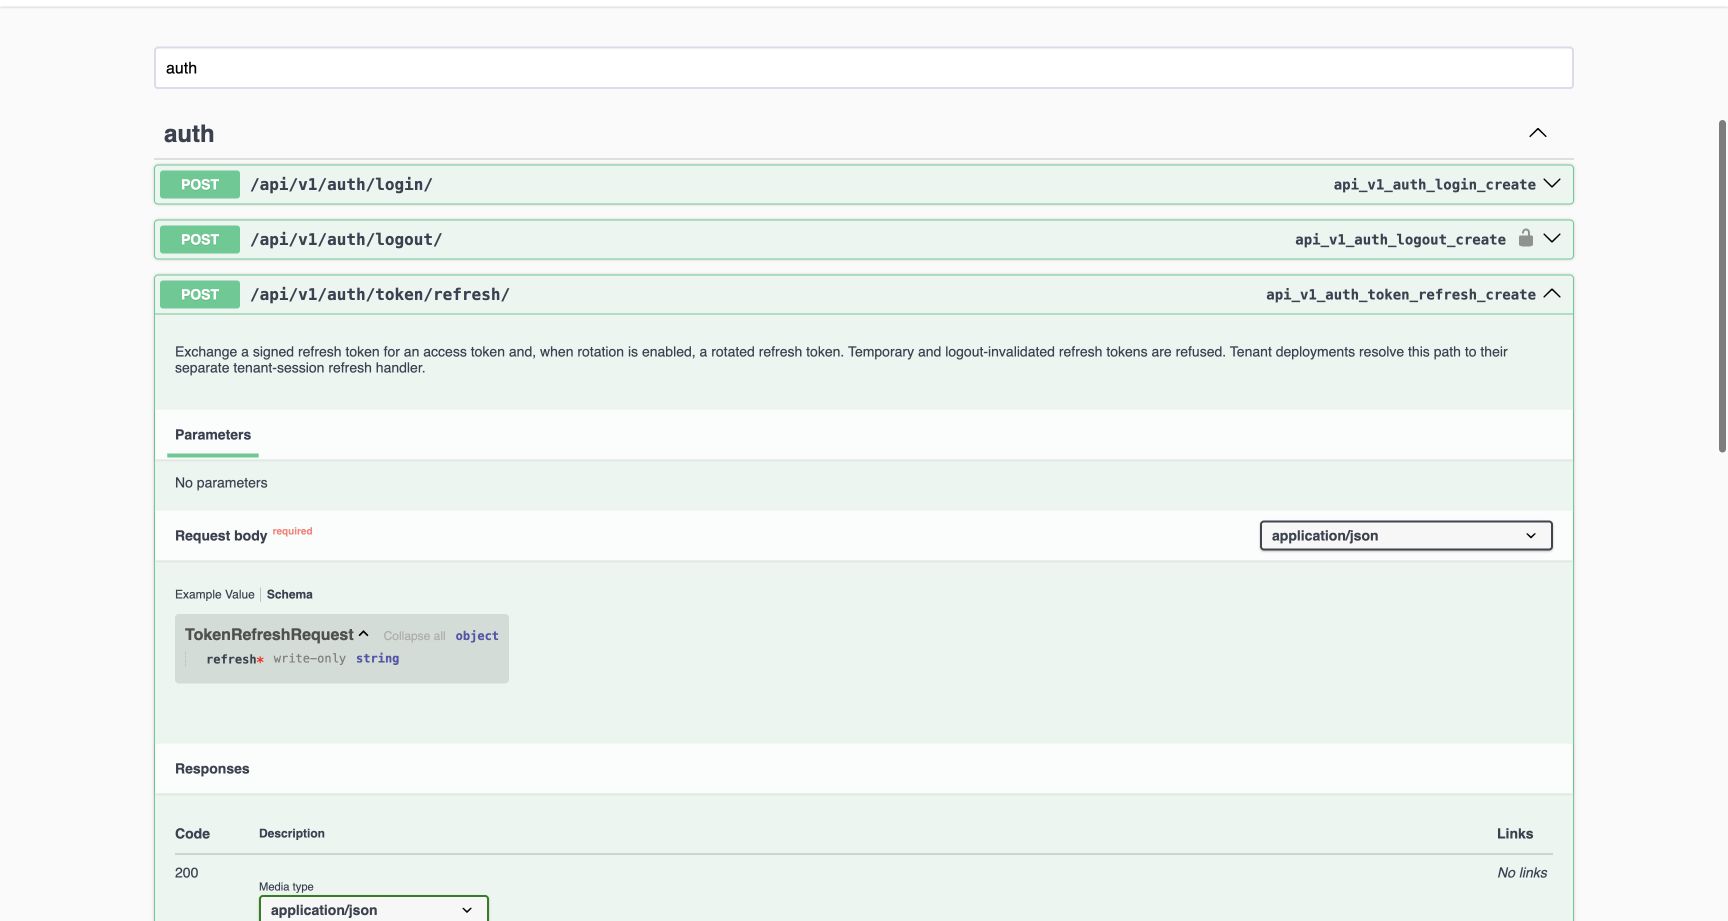
Task: Click the POST badge for logout endpoint
Action: [200, 239]
